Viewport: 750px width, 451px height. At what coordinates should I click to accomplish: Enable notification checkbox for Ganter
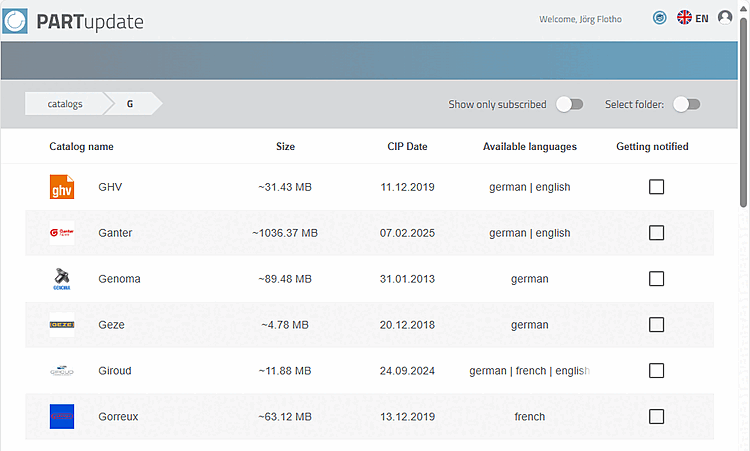tap(656, 233)
